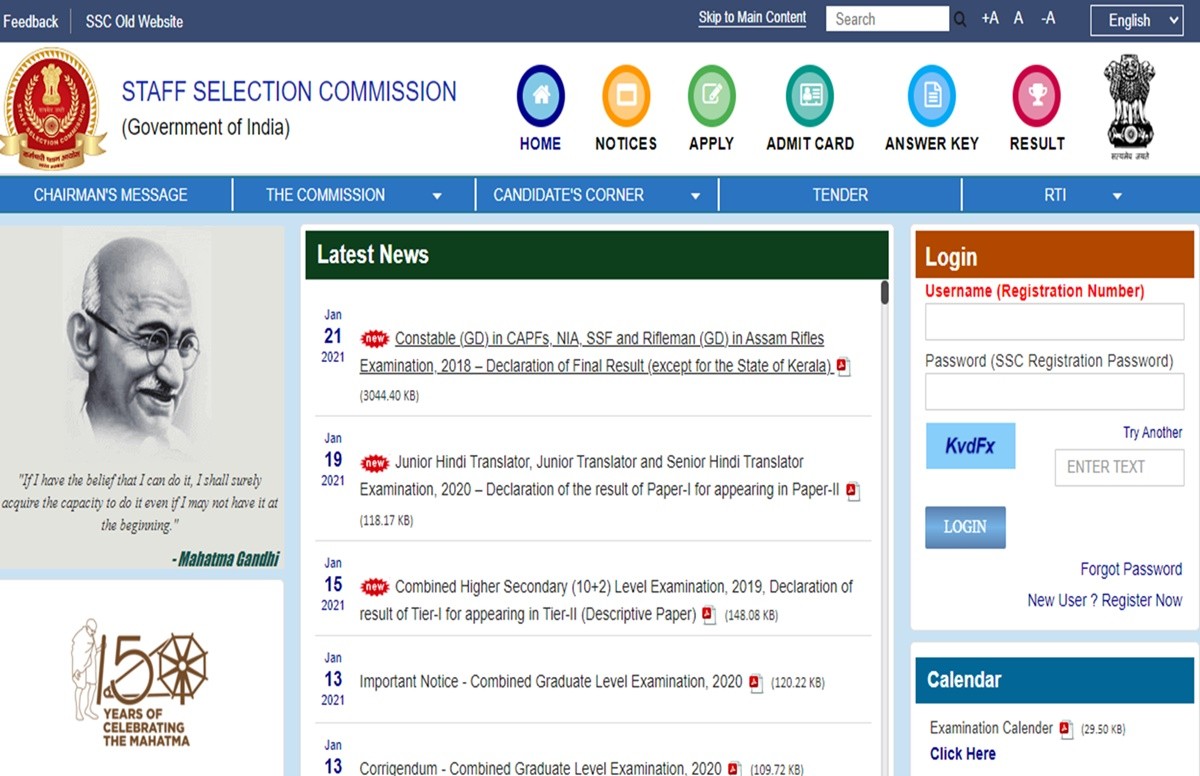Click the search magnifier icon
This screenshot has height=776, width=1200.
coord(961,20)
